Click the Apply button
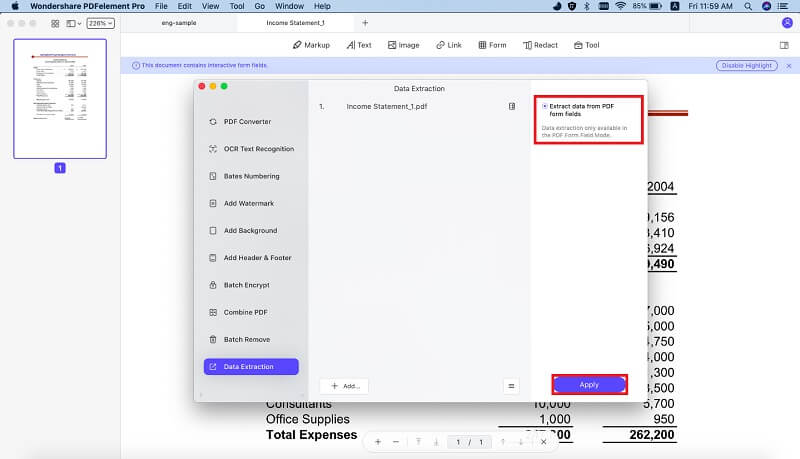800x459 pixels. point(589,385)
